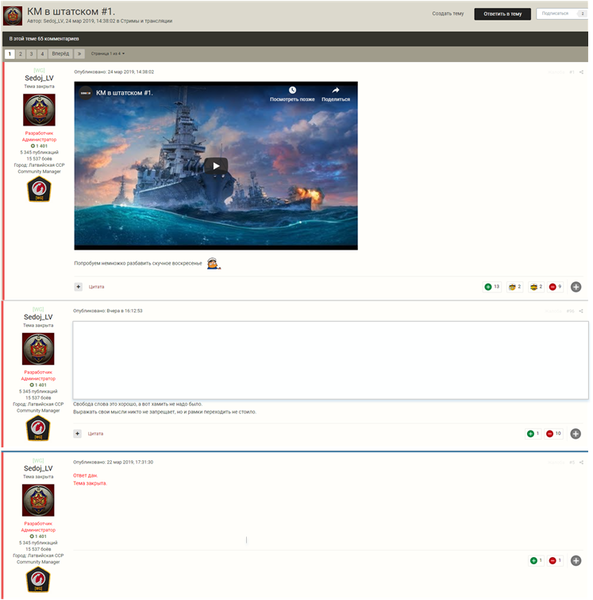Jump to the last page with double-arrow button
Image resolution: width=593 pixels, height=600 pixels.
coord(79,54)
